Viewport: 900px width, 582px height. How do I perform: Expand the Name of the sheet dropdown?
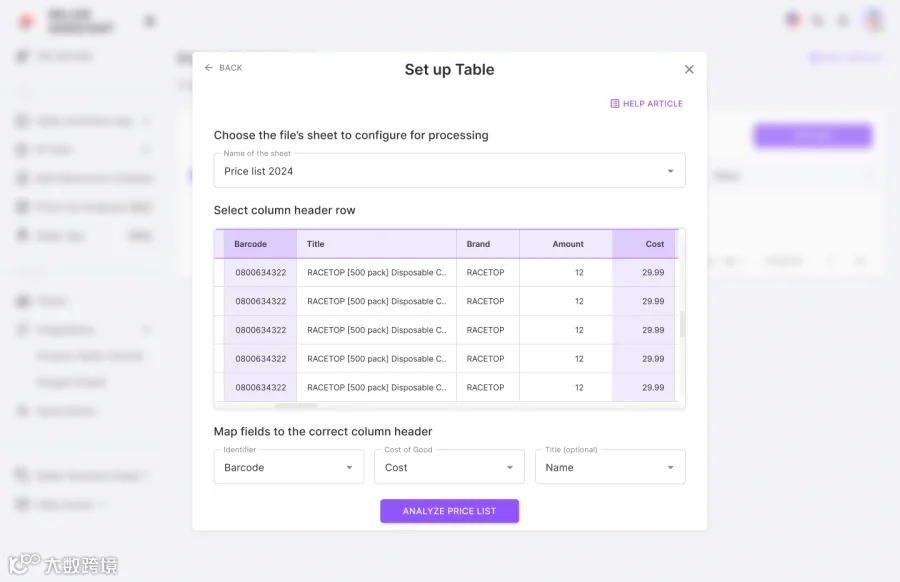449,170
